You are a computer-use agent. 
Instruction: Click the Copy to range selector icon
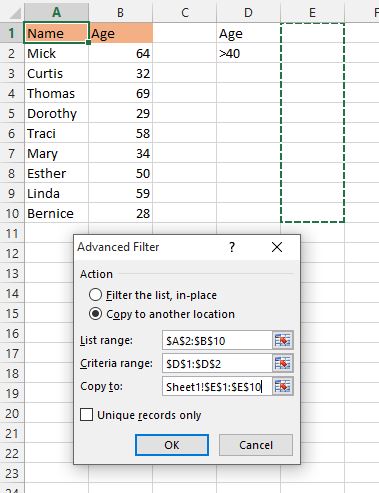point(283,386)
